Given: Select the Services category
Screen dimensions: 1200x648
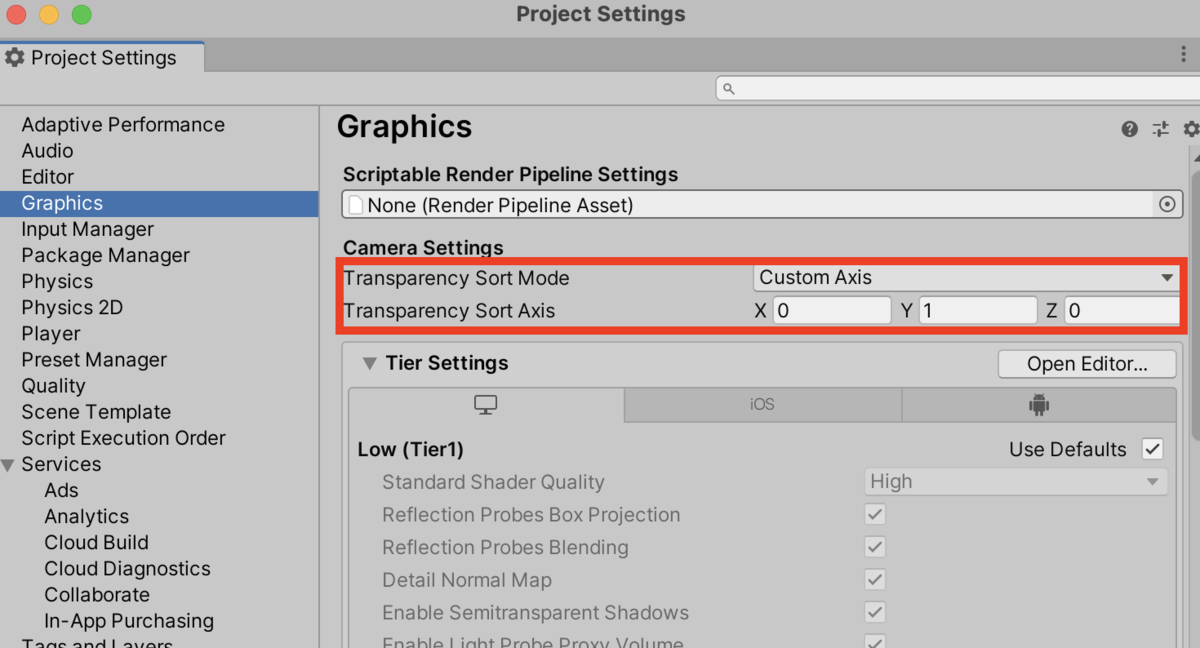Looking at the screenshot, I should coord(61,464).
